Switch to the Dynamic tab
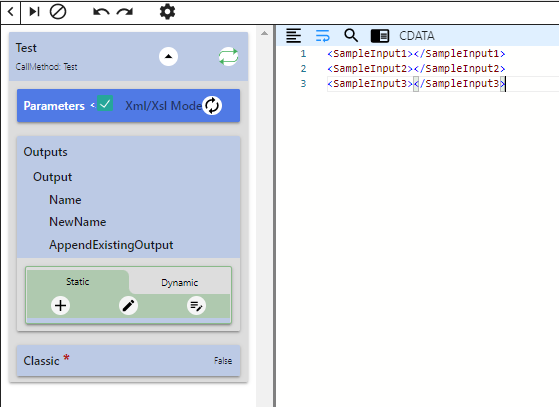The image size is (559, 407). click(180, 283)
